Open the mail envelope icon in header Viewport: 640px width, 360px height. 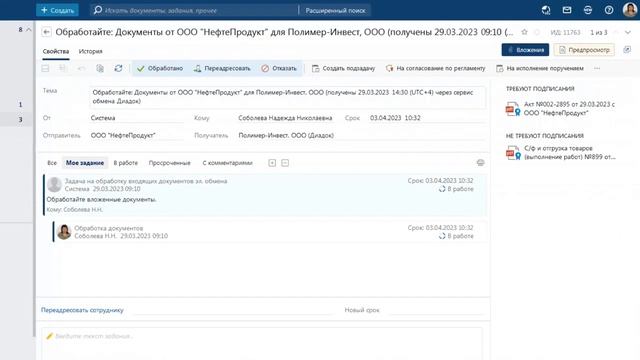click(x=567, y=10)
